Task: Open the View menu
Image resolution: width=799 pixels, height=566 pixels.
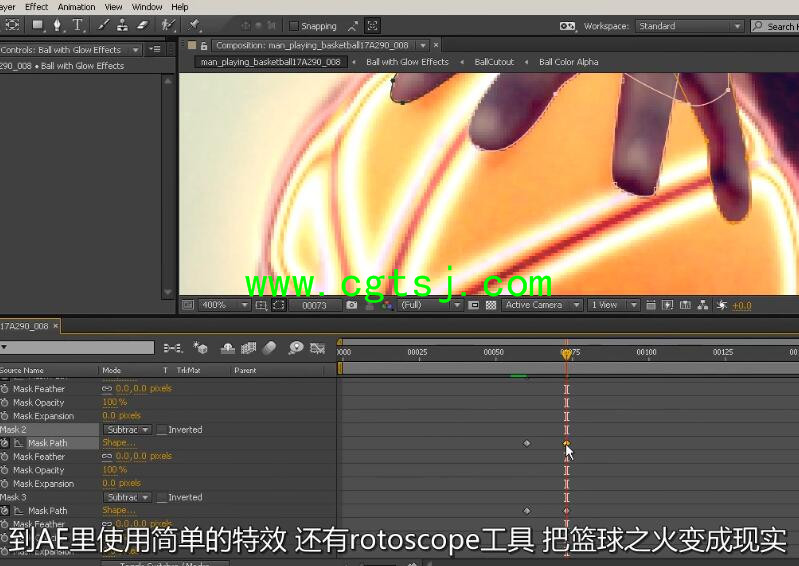Action: pyautogui.click(x=113, y=7)
